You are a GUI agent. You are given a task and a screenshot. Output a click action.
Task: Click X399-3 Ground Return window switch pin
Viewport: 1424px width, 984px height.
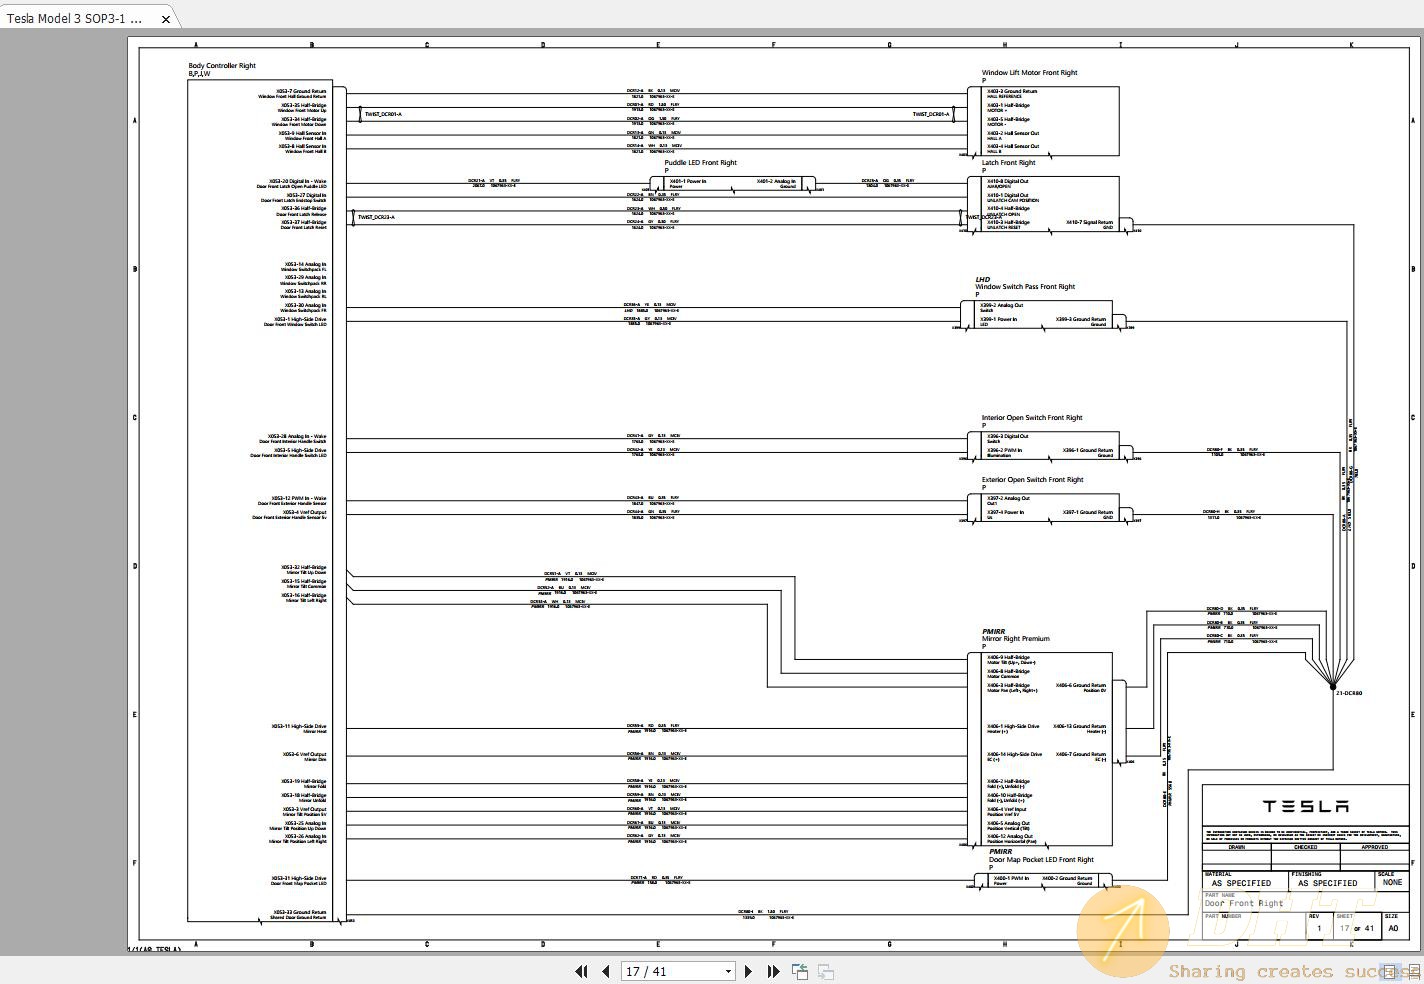click(1081, 319)
